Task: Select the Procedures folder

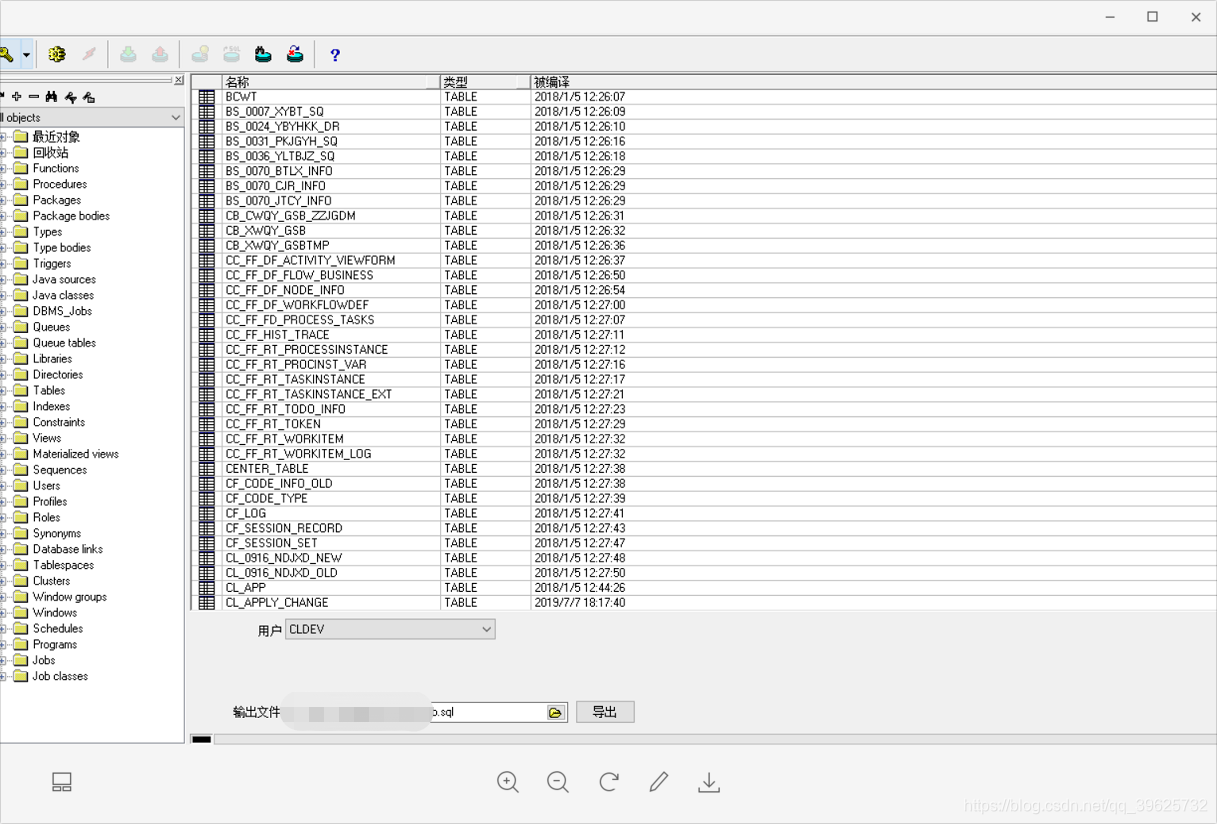Action: pos(60,184)
